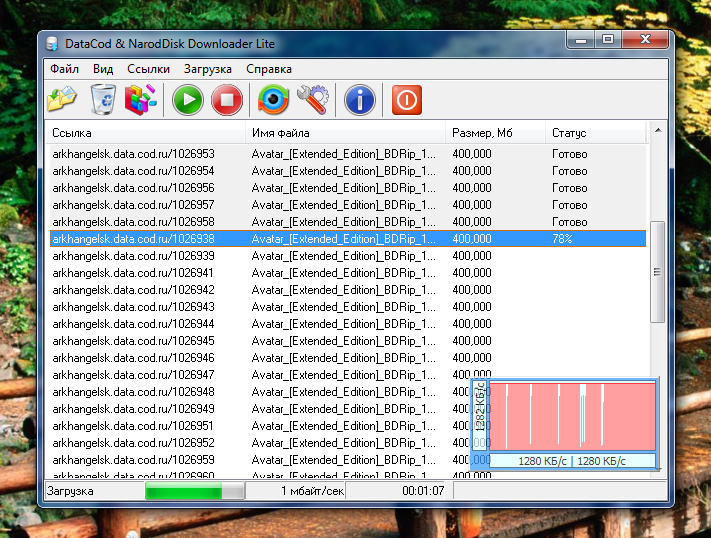Screen dimensions: 711x538
Task: Click Загрузка status bar label
Action: 70,491
